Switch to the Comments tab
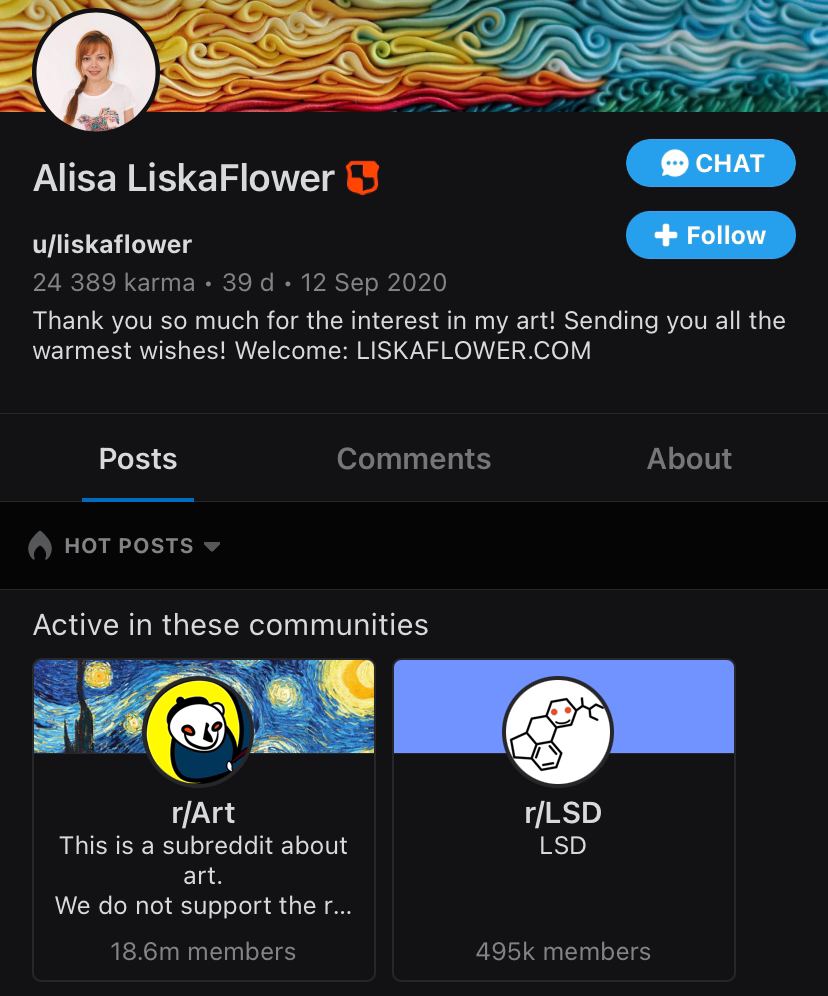Screen dimensions: 828x996 (413, 459)
